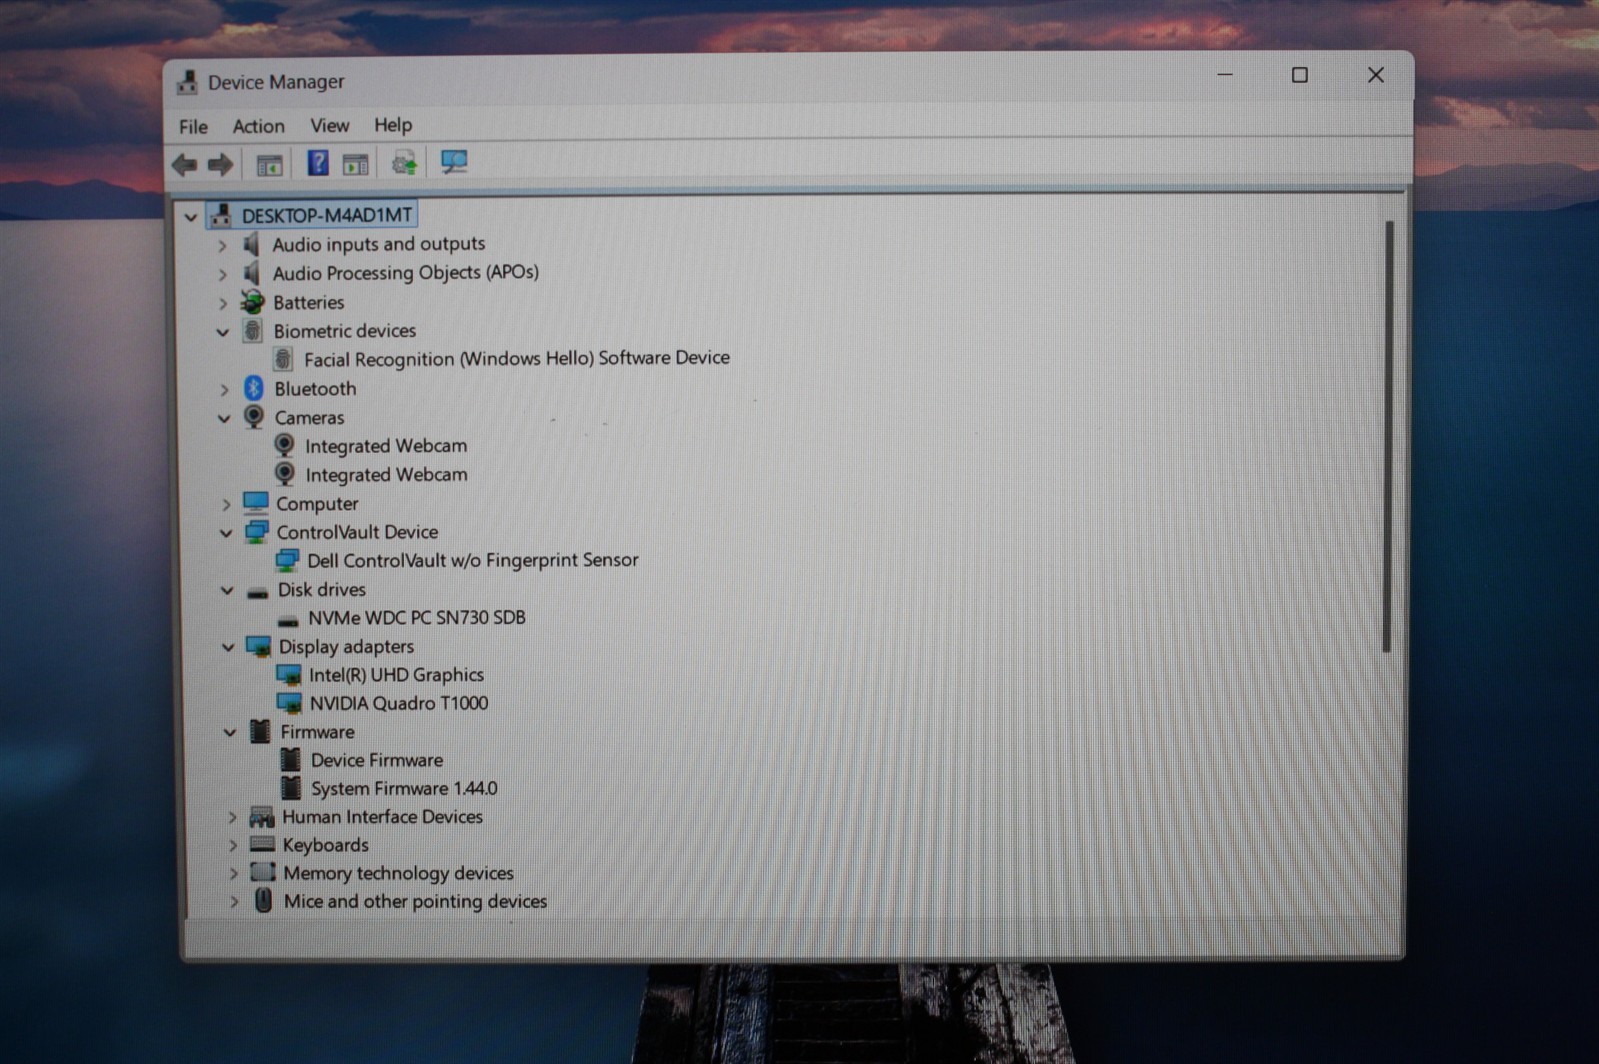
Task: Click Show/Hide Console Tree toolbar icon
Action: 269,166
